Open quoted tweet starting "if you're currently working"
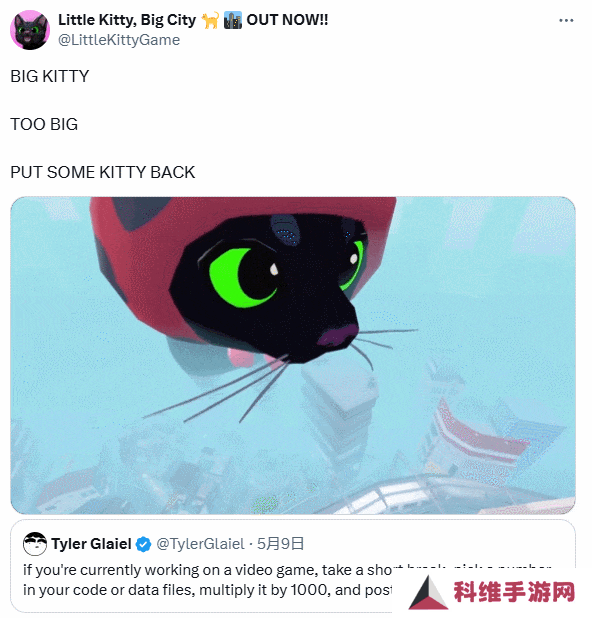The height and width of the screenshot is (618, 592). [293, 566]
